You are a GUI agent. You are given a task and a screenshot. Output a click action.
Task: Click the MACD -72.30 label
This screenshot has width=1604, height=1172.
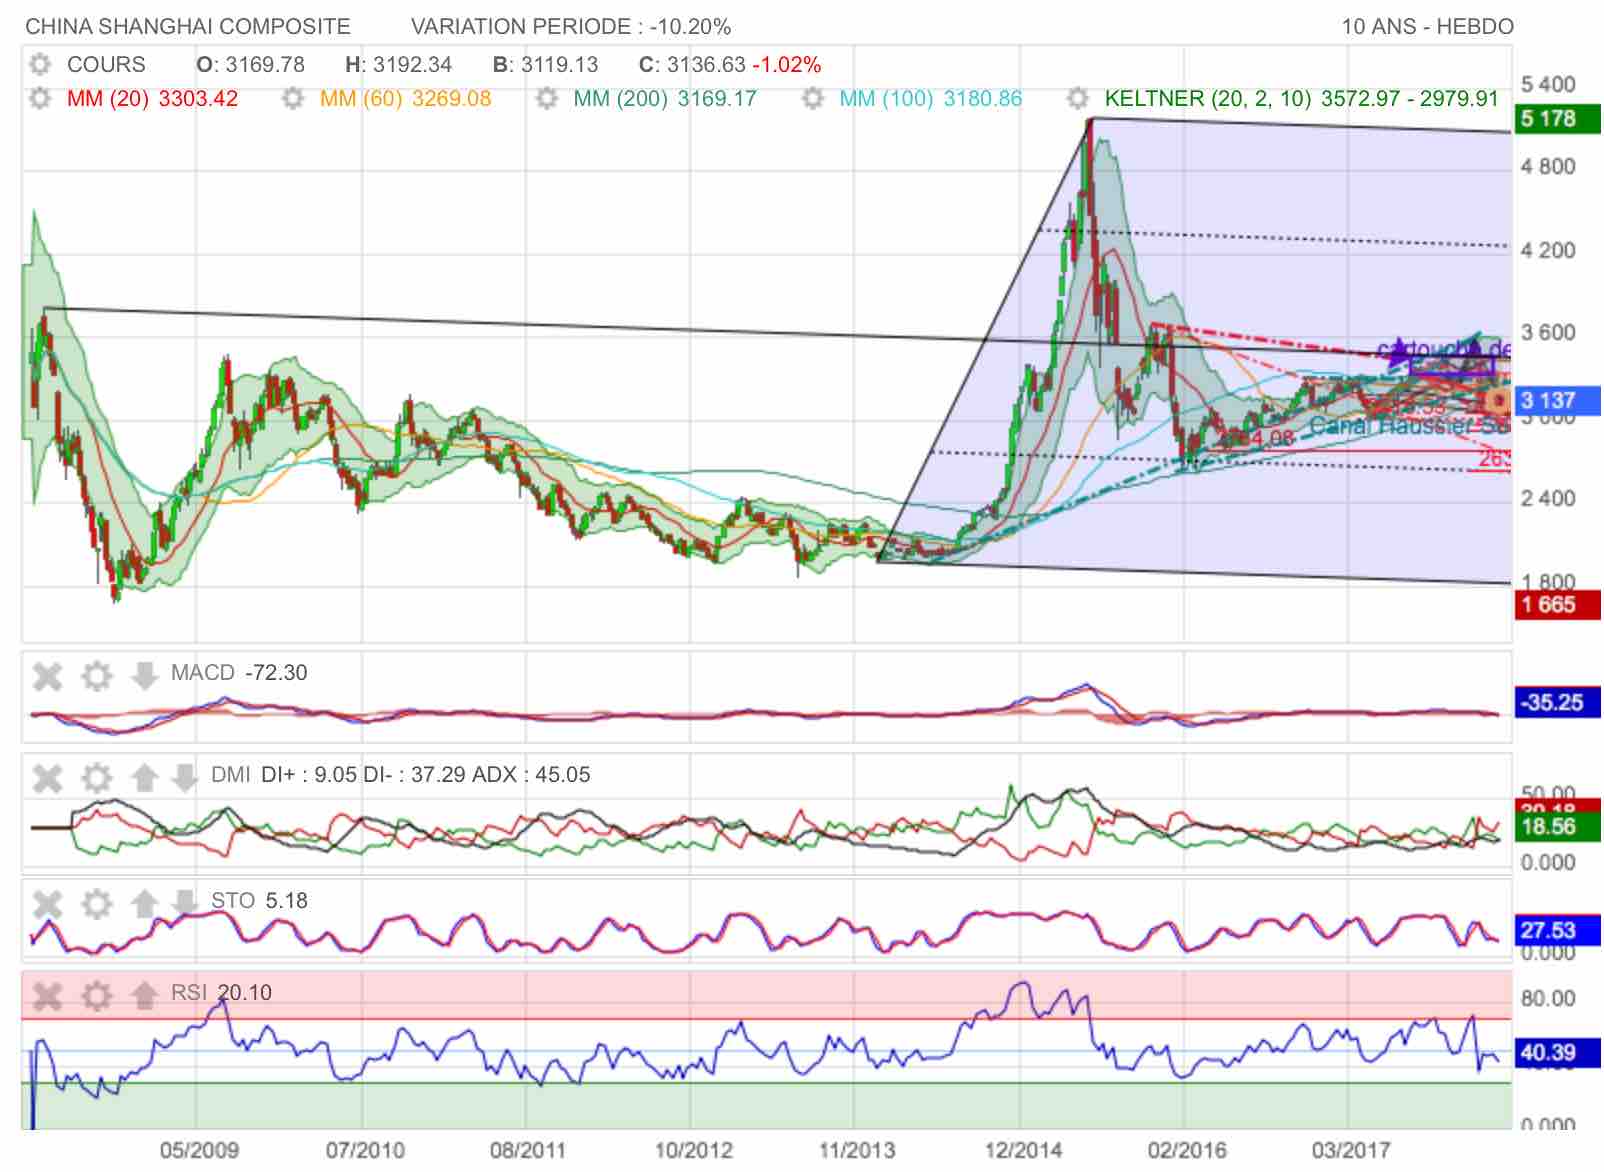coord(239,673)
